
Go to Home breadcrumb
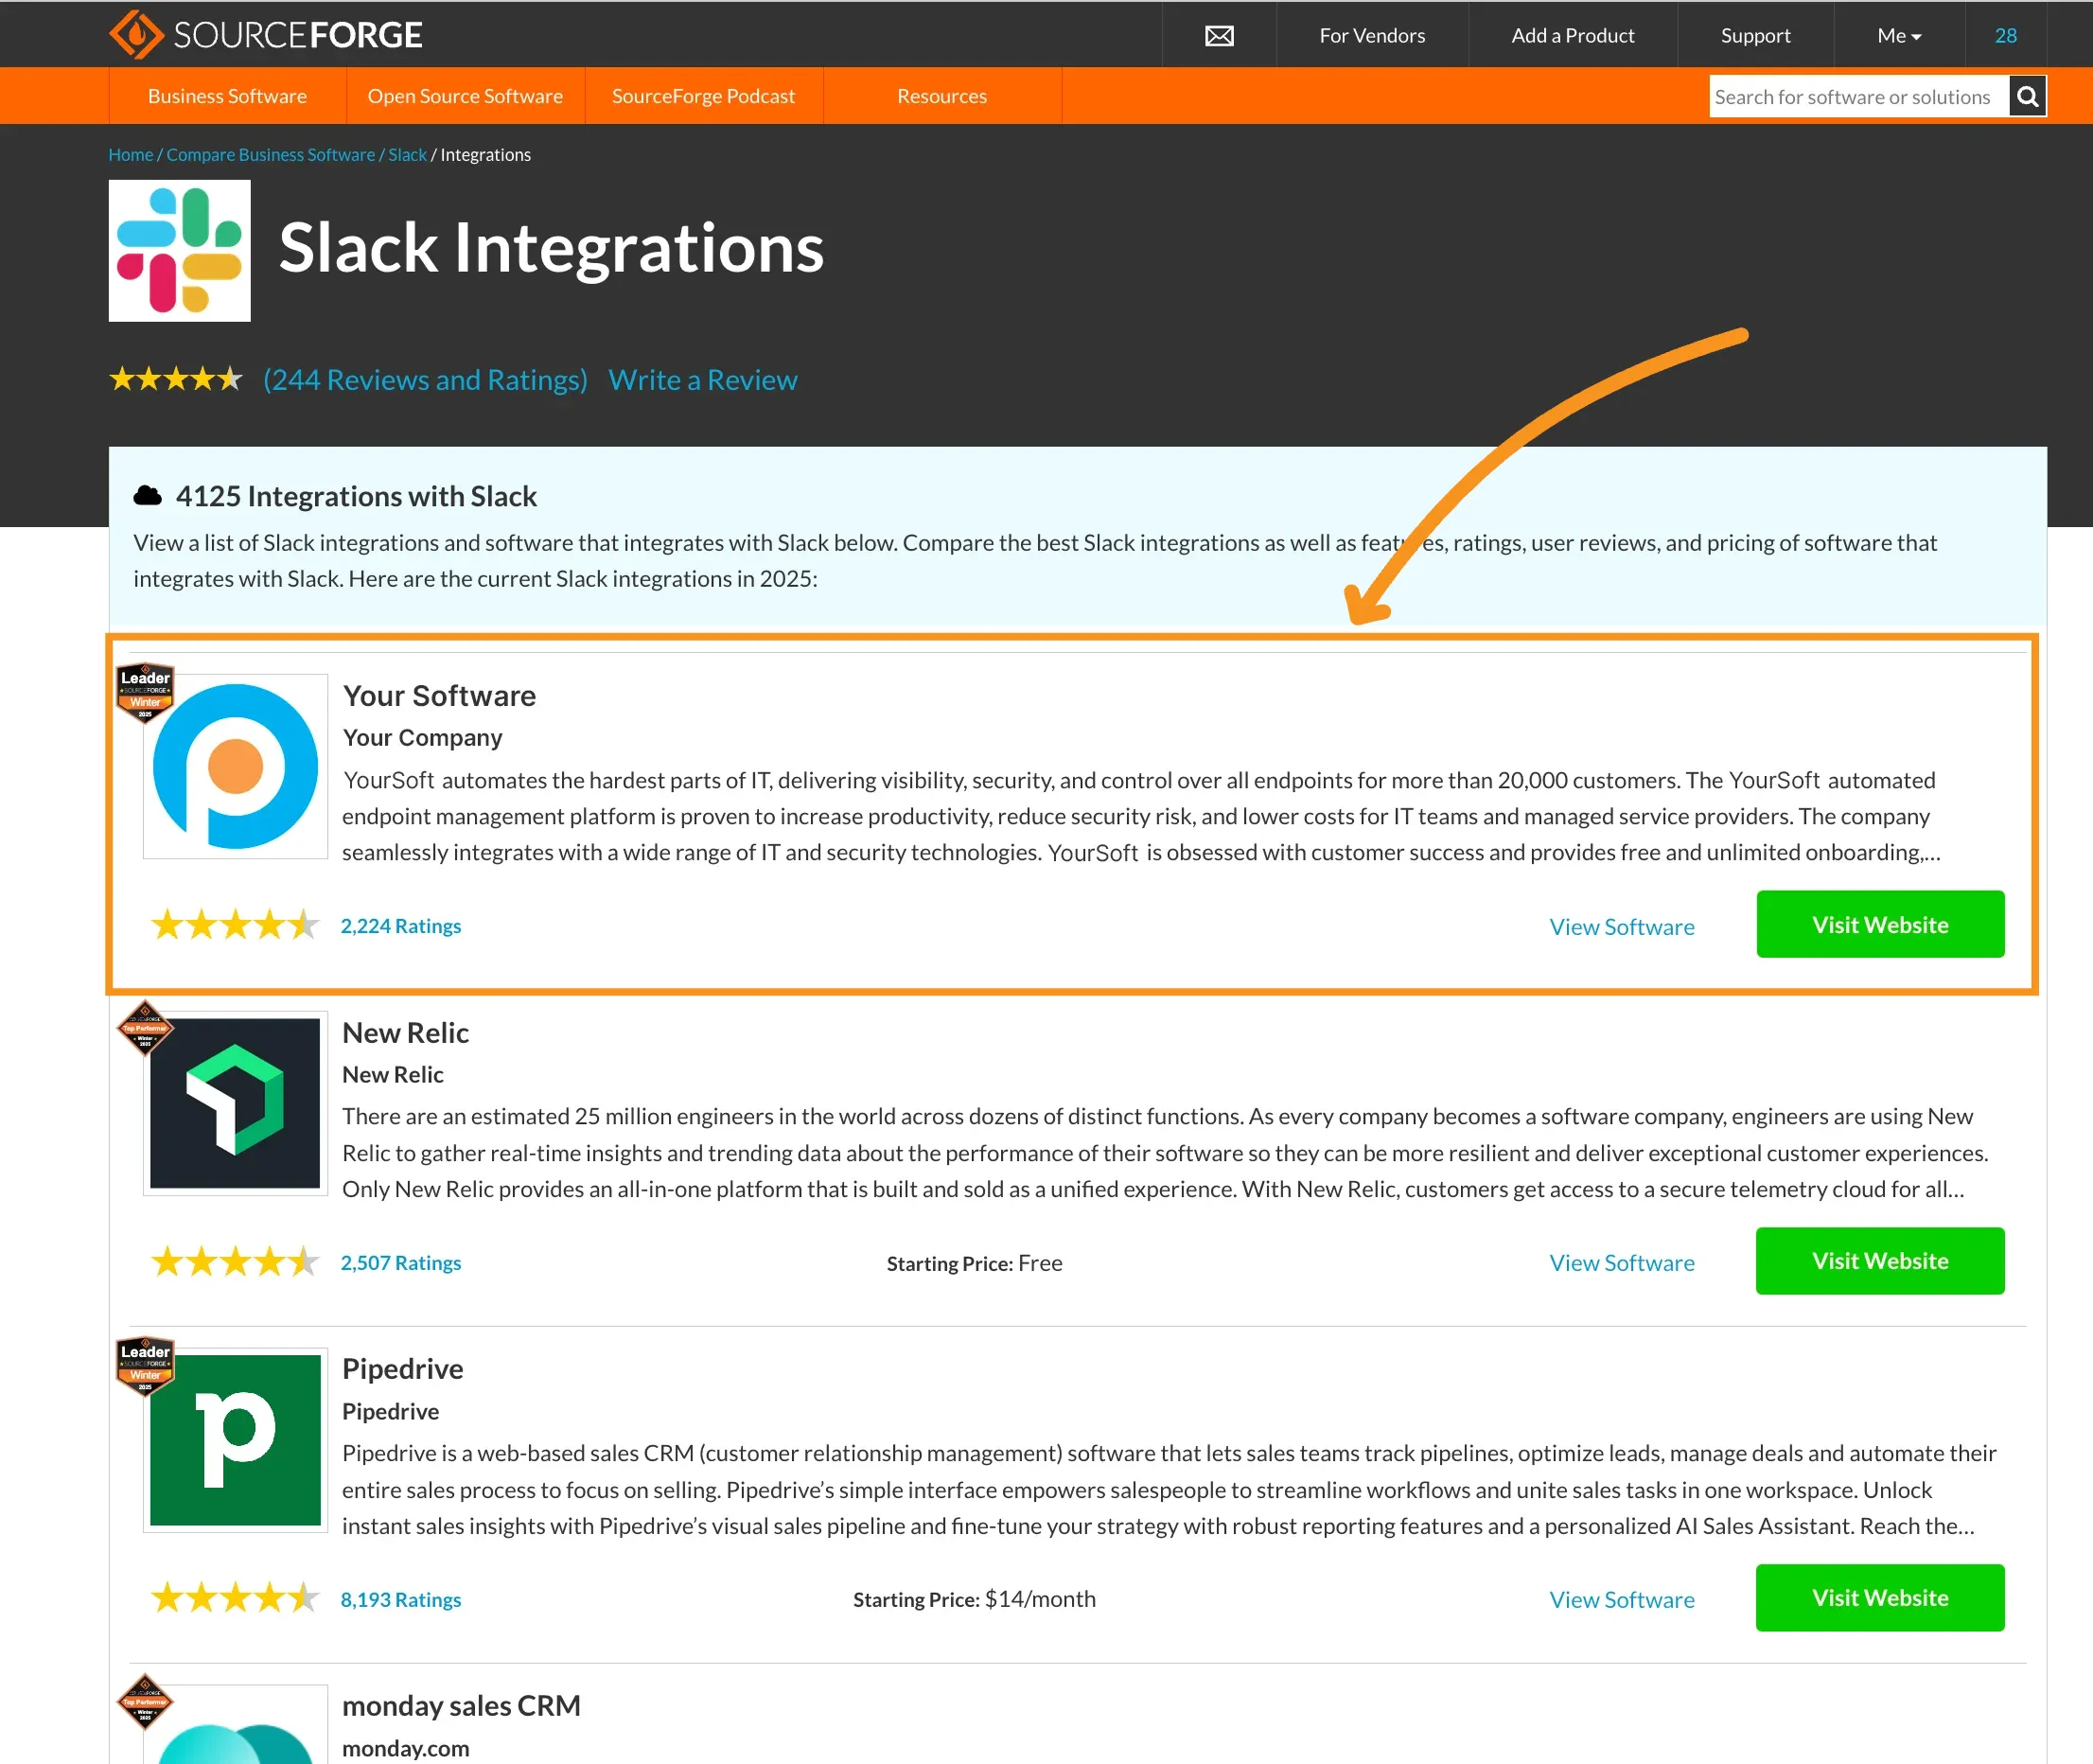pos(131,154)
